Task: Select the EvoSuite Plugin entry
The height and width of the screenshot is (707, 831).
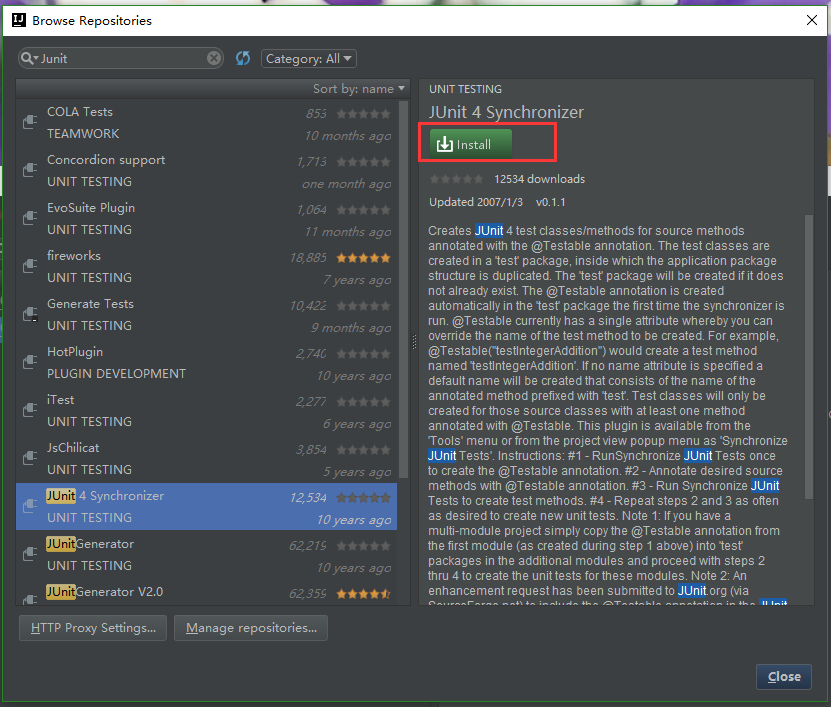Action: pos(207,218)
